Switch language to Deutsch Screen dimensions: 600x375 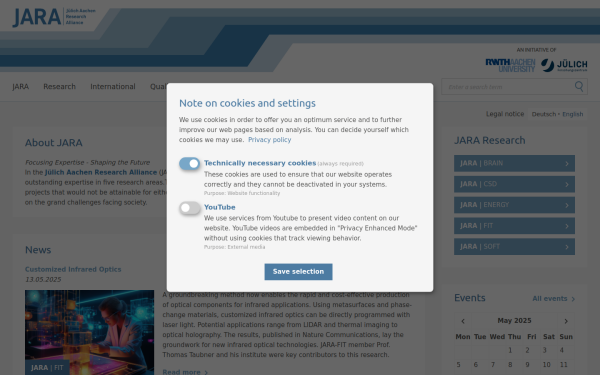point(543,114)
